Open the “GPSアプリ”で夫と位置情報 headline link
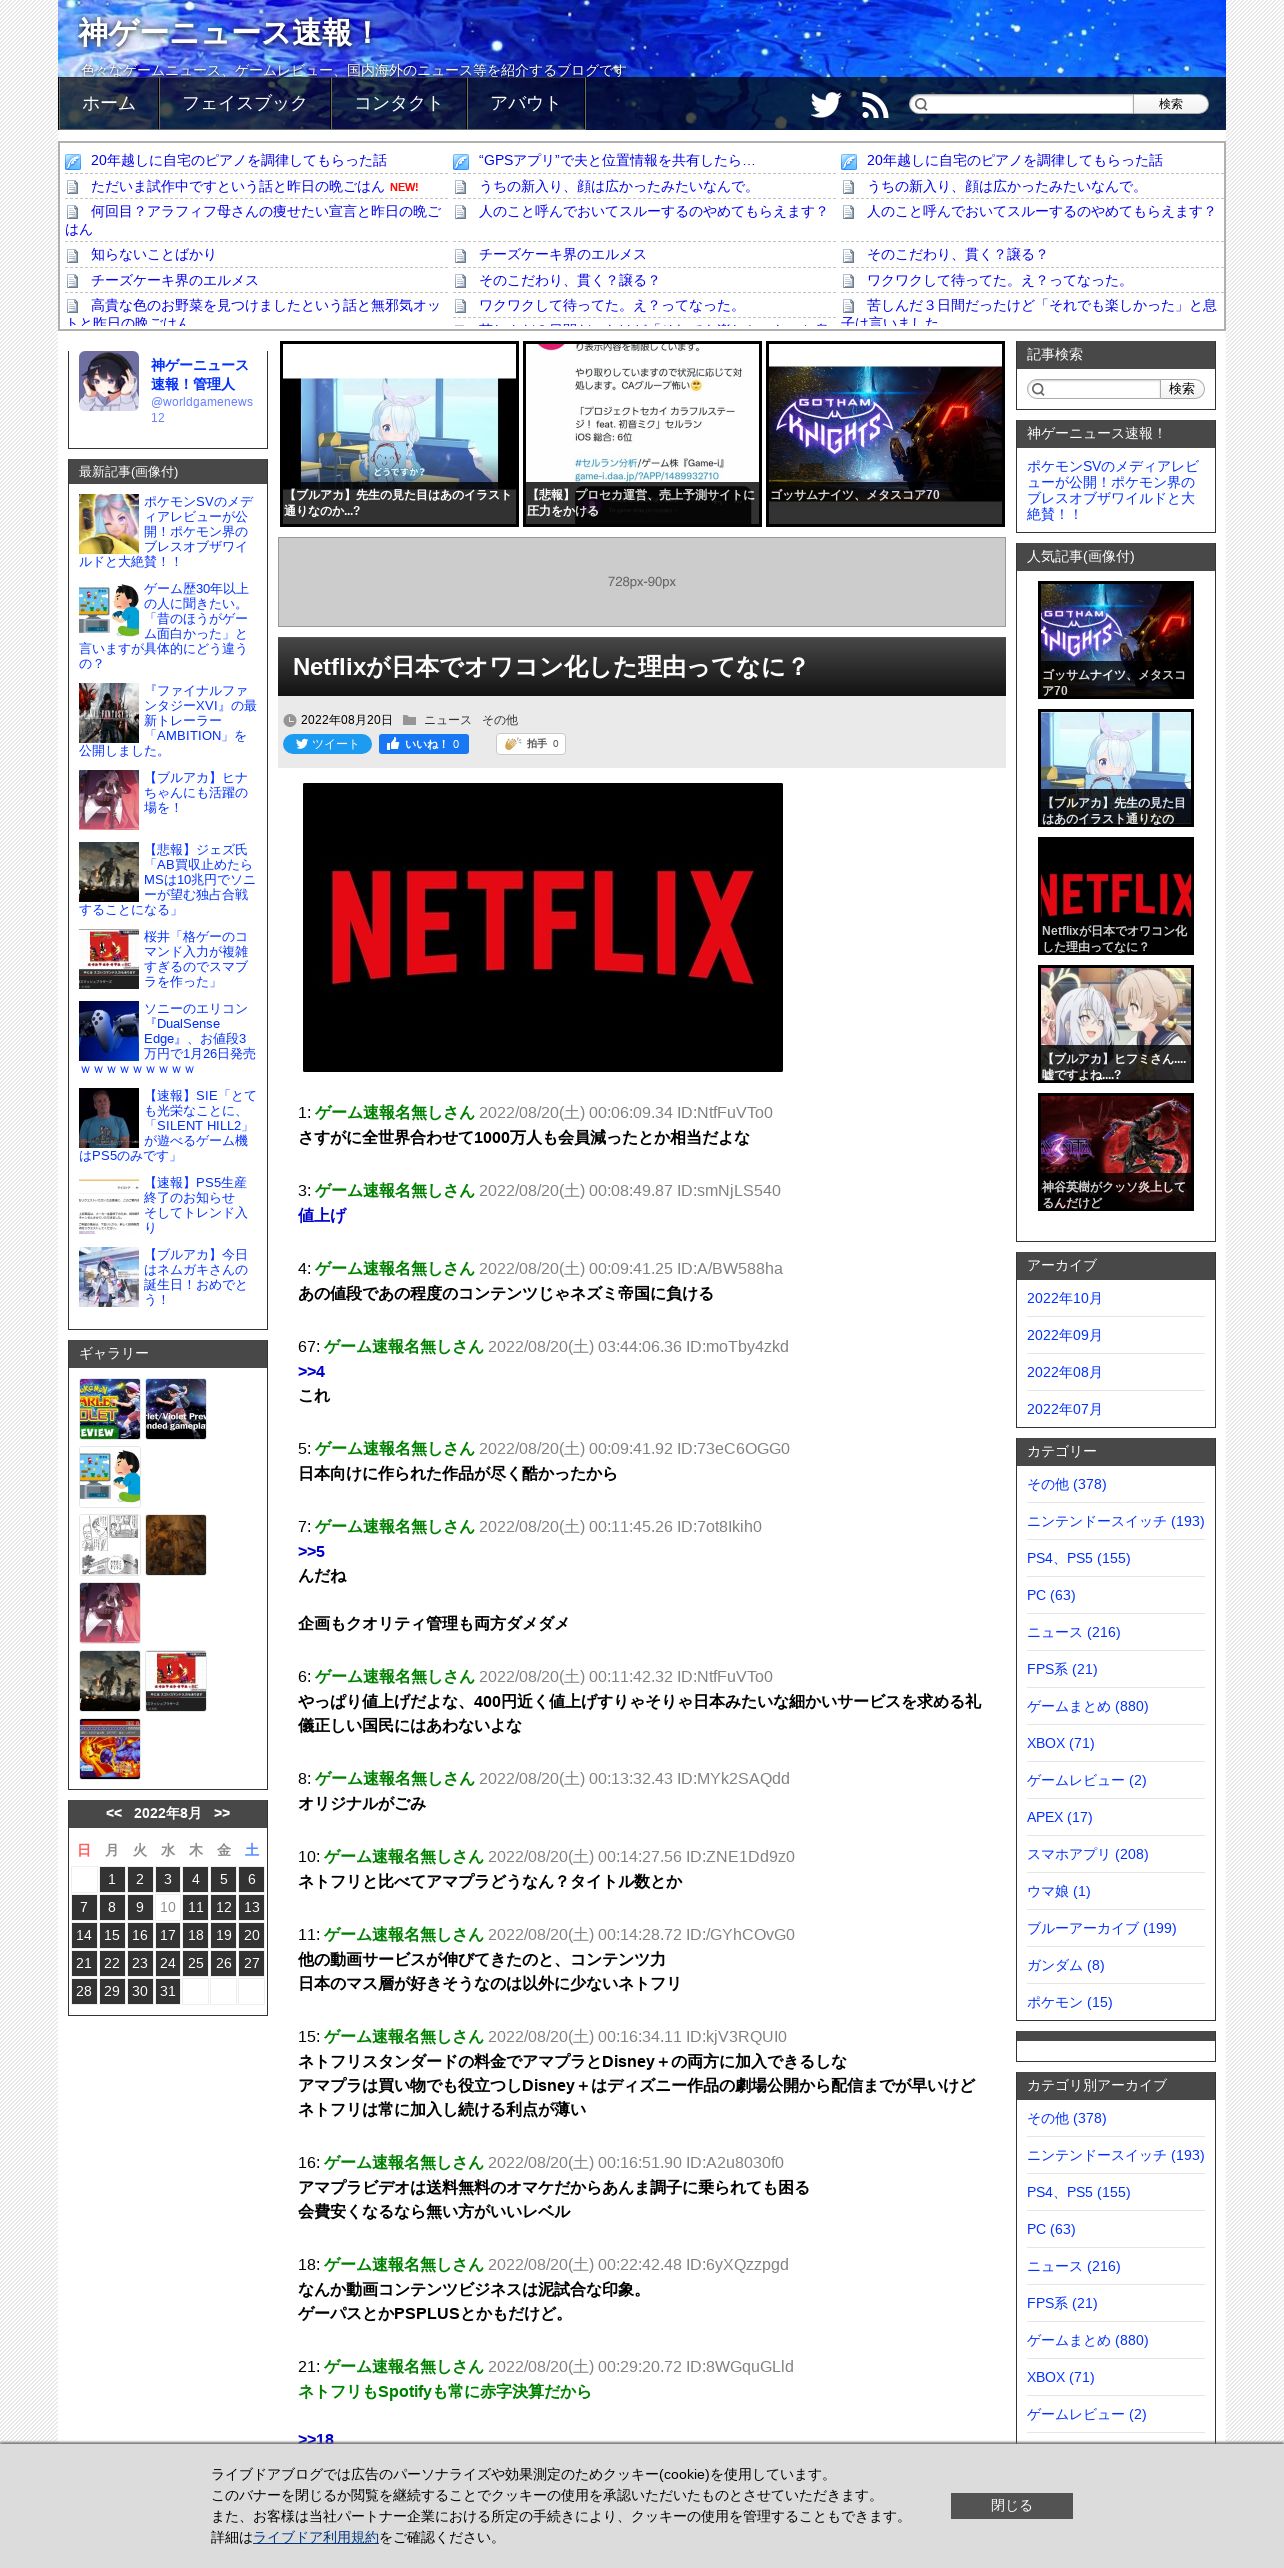This screenshot has height=2568, width=1284. coord(617,160)
